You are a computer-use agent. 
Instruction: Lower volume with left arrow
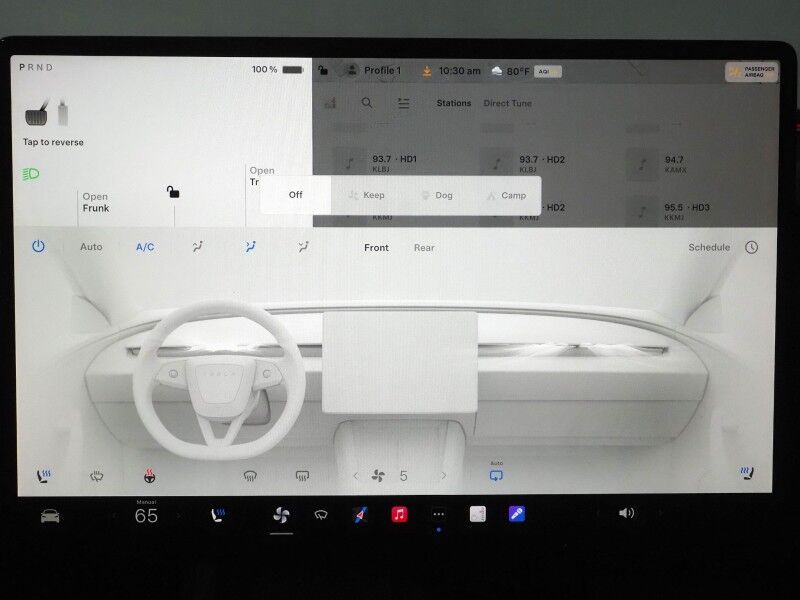pos(597,513)
